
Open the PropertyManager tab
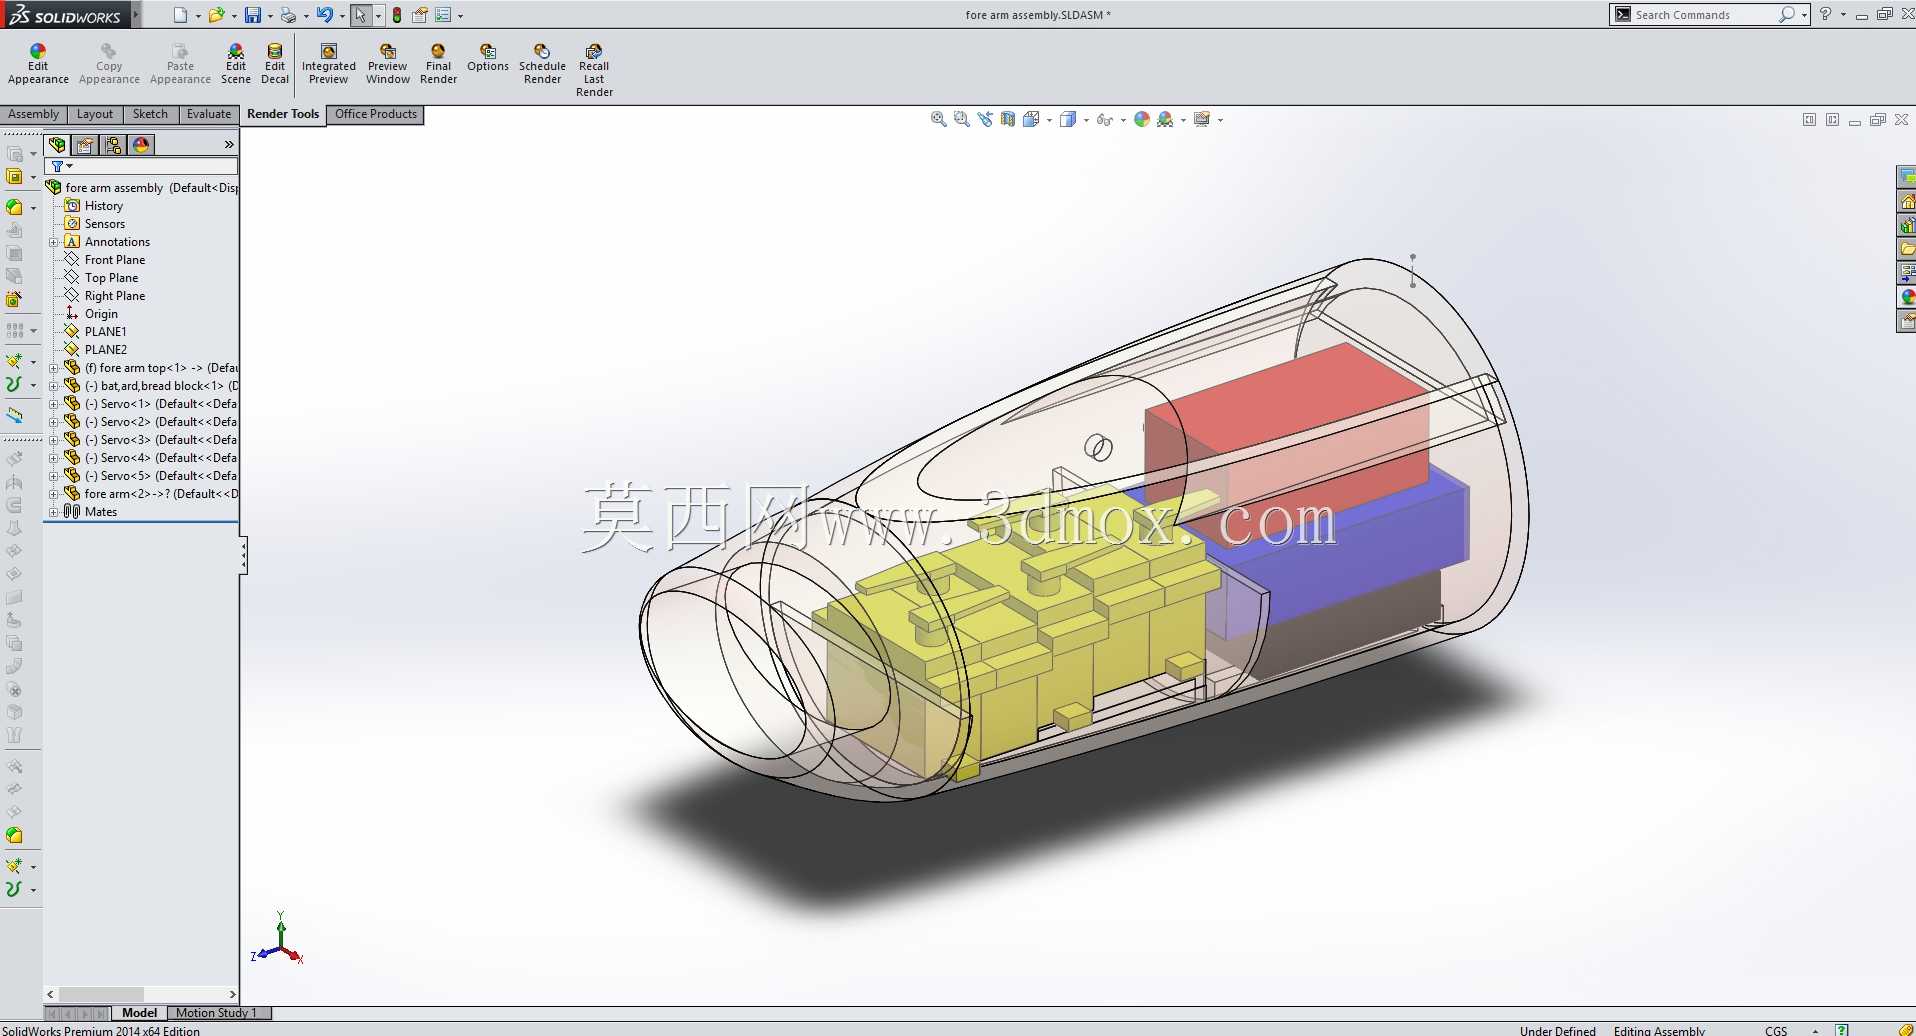coord(85,145)
